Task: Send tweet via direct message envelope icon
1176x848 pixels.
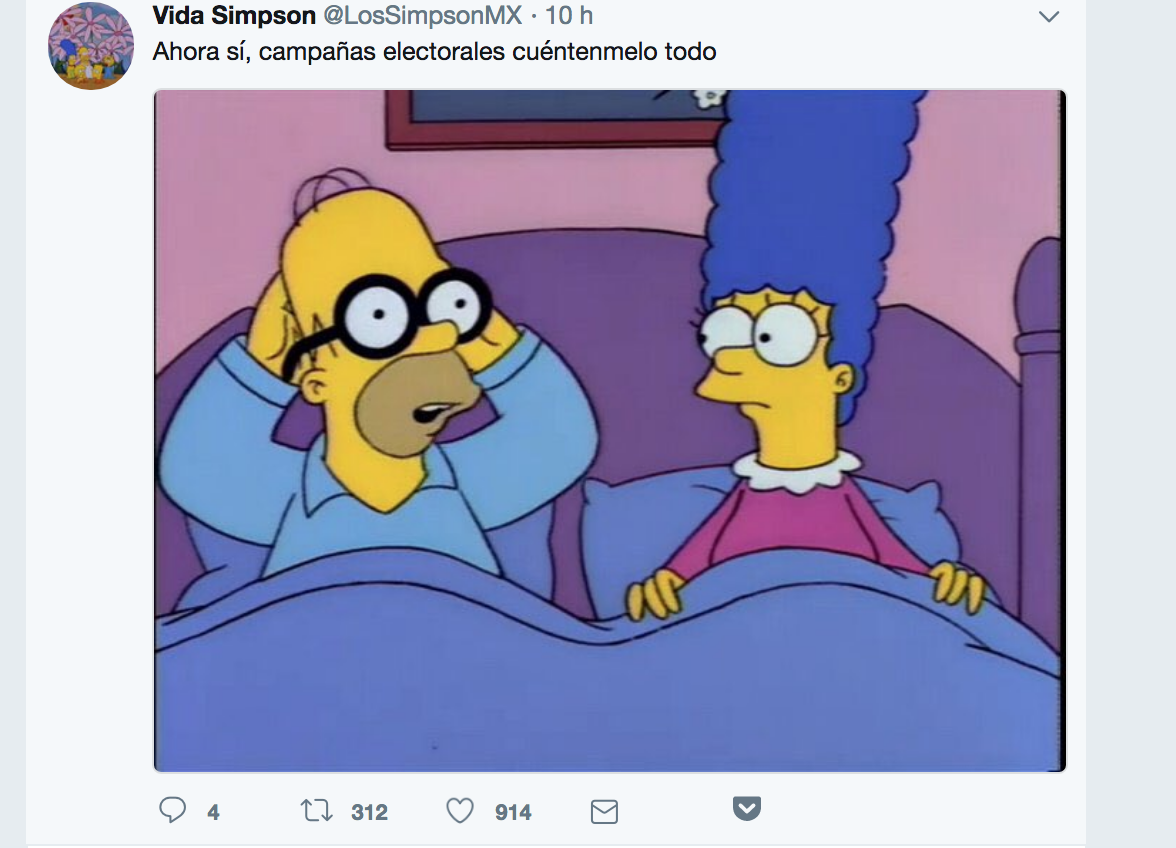Action: 604,811
